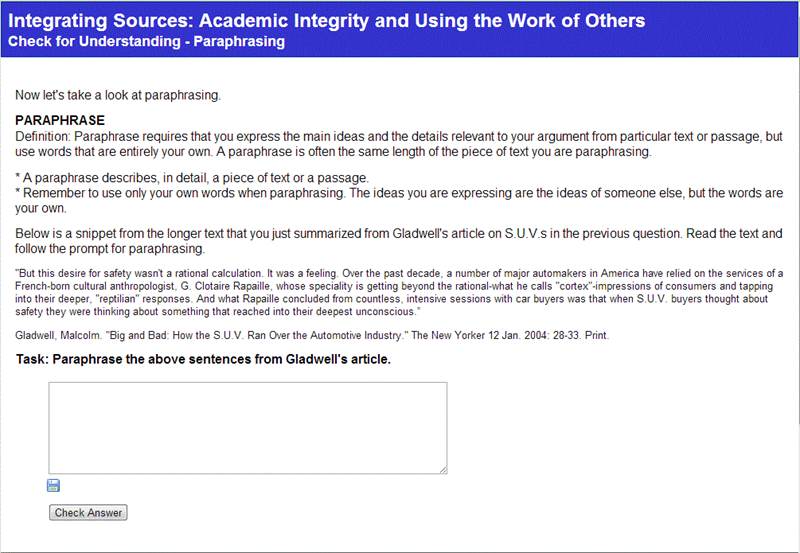Screen dimensions: 800x553
Task: Click the bullet "A paraphrase describes, in detail"
Action: pos(192,178)
